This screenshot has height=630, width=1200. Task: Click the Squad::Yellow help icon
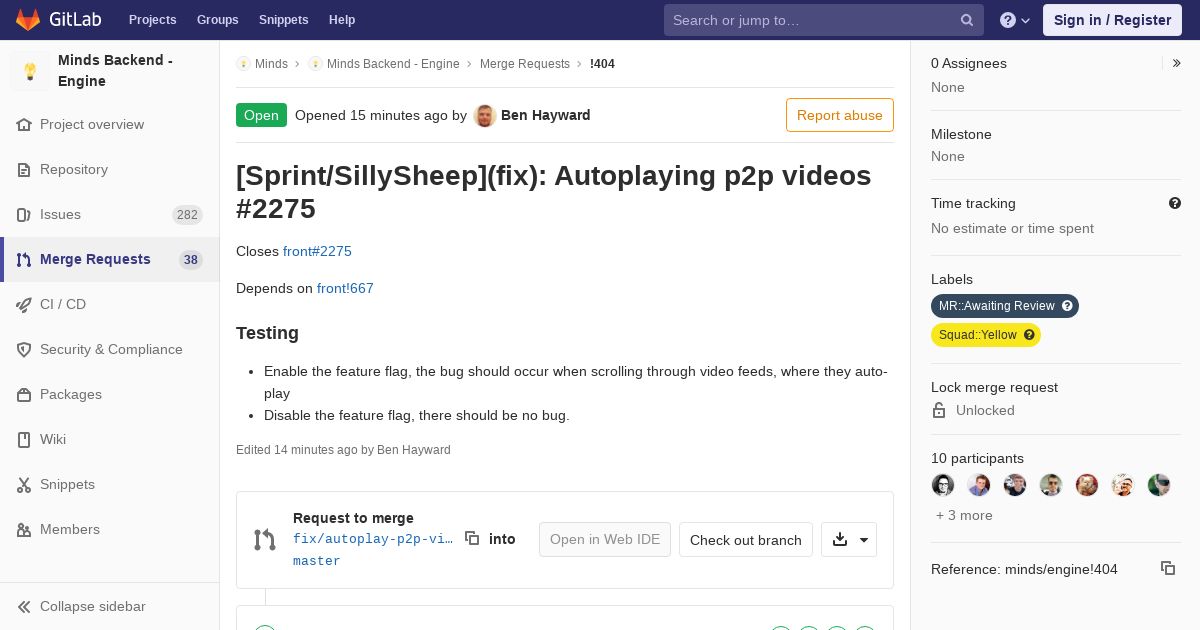click(1030, 335)
